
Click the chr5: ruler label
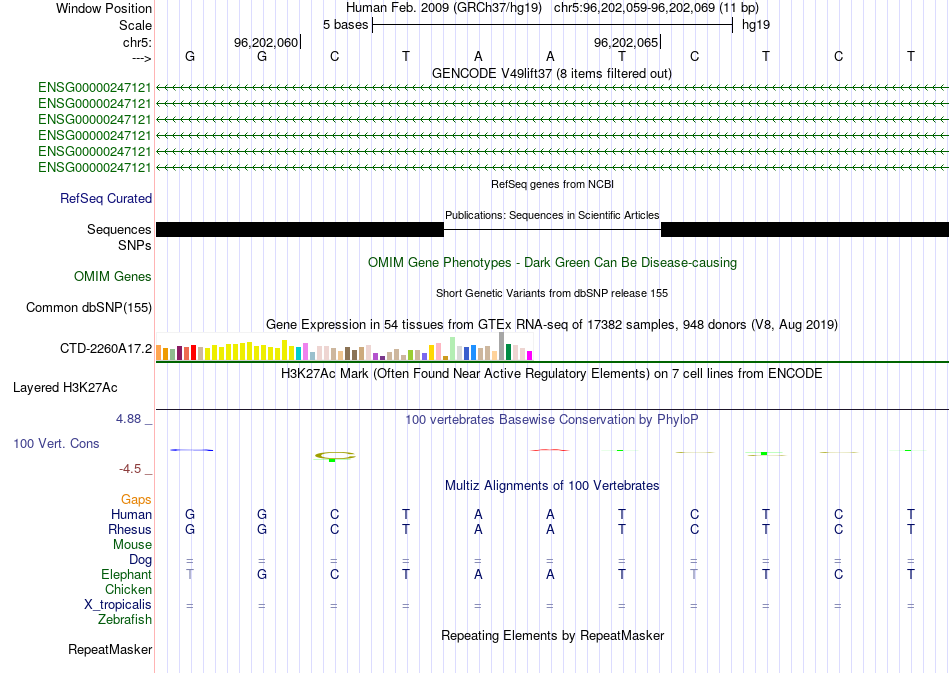click(137, 42)
